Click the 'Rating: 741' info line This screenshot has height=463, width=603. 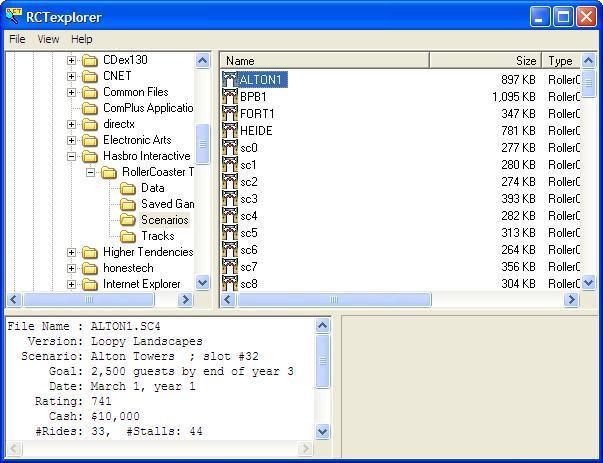73,401
